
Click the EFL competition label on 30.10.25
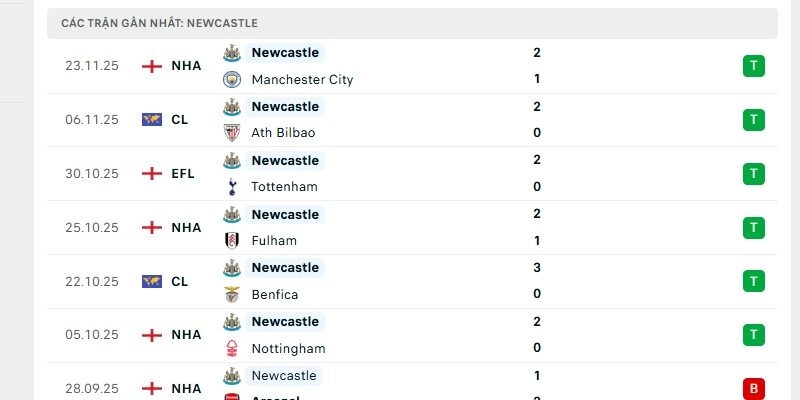(x=183, y=174)
